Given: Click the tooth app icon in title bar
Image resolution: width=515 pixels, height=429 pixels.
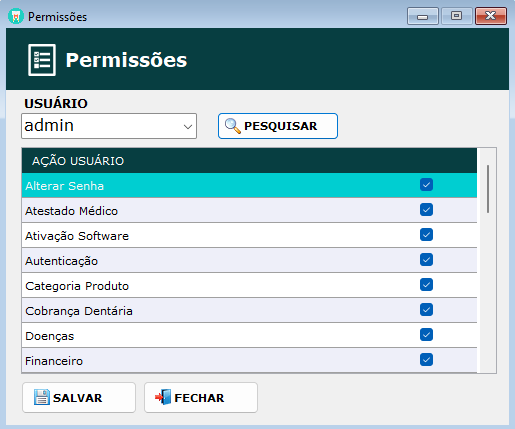Looking at the screenshot, I should (x=16, y=16).
